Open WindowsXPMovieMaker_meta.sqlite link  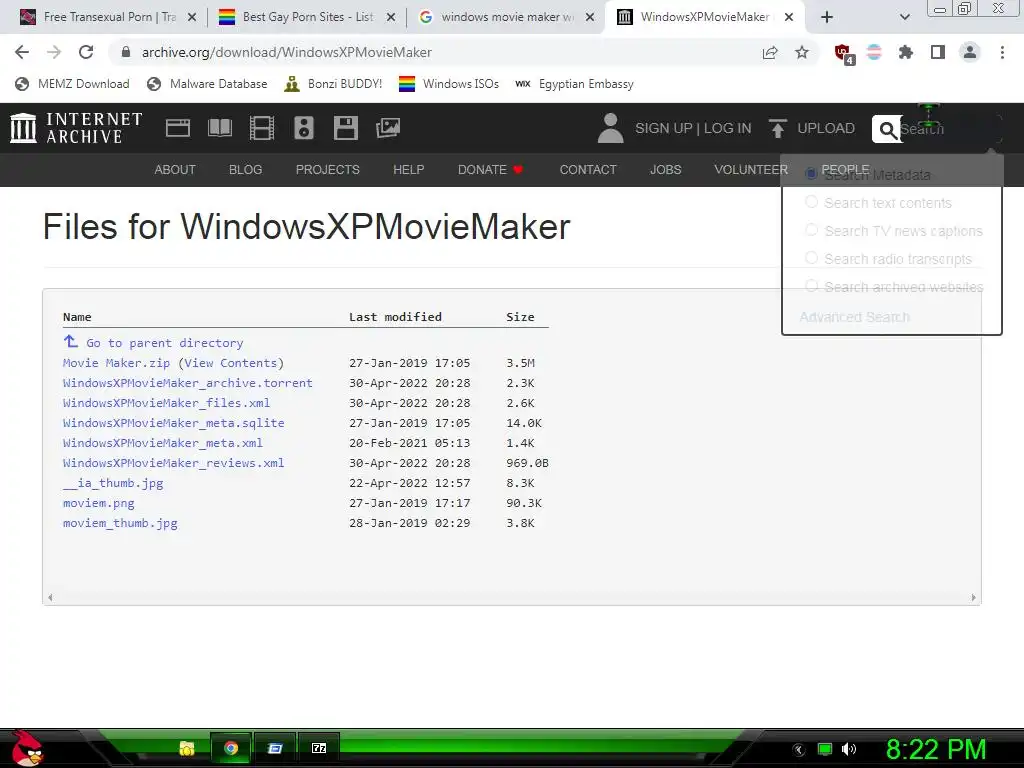click(174, 423)
